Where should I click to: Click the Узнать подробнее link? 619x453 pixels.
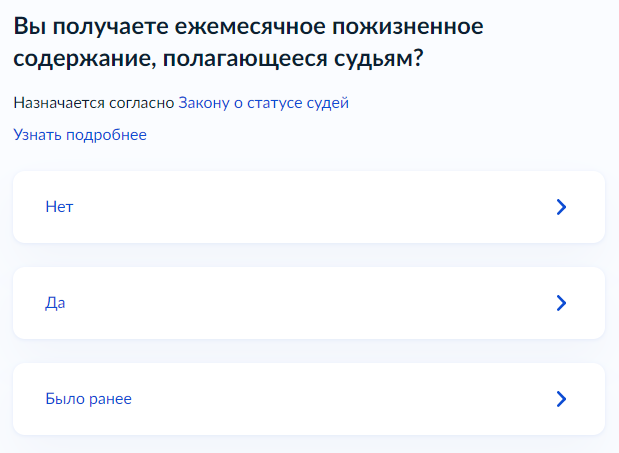click(80, 135)
